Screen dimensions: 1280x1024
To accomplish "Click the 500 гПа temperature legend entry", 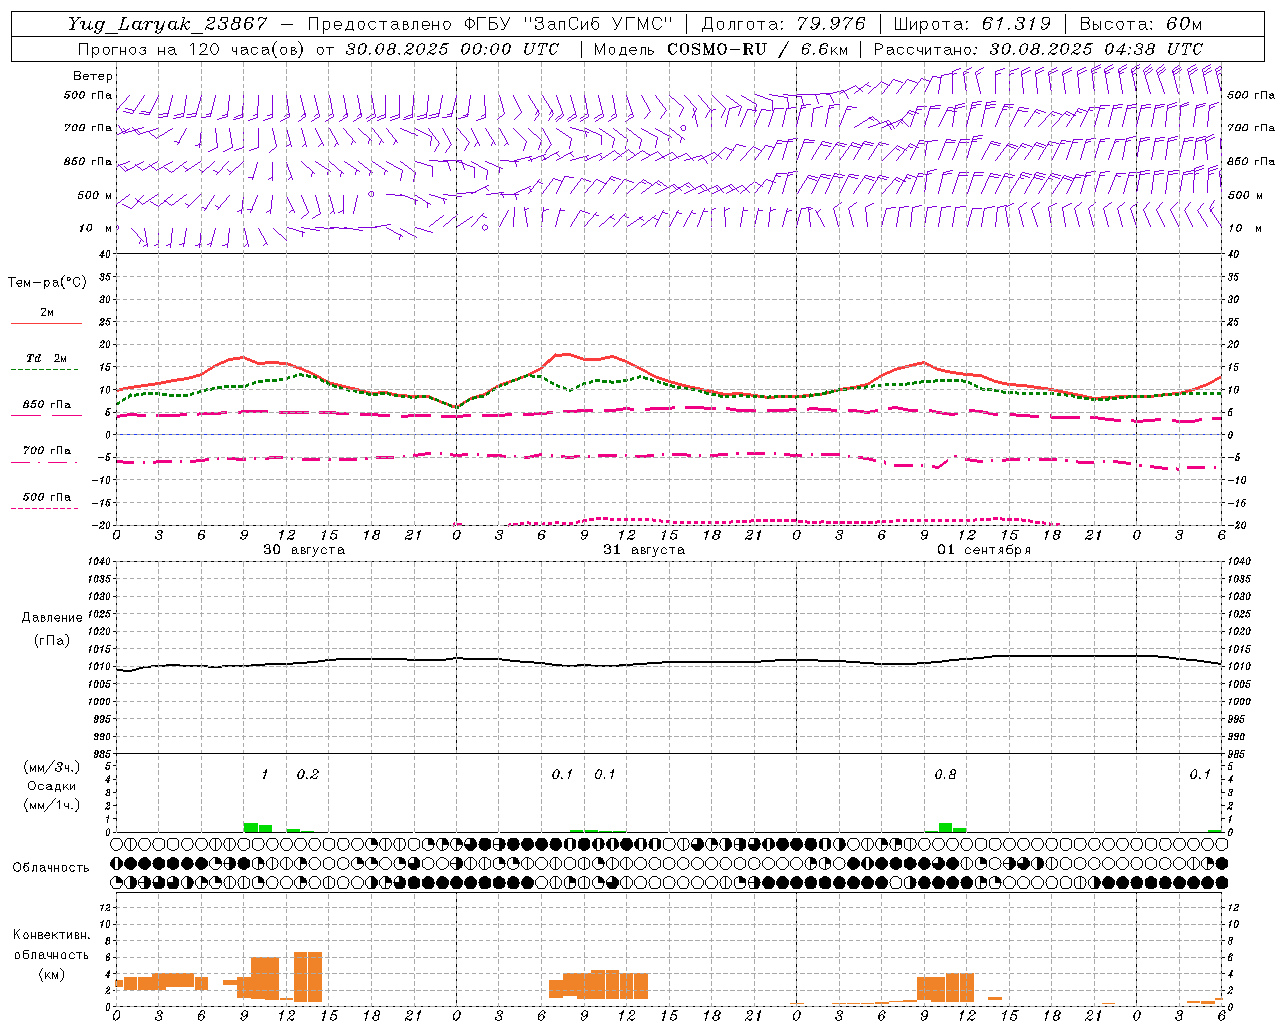I will (x=47, y=497).
